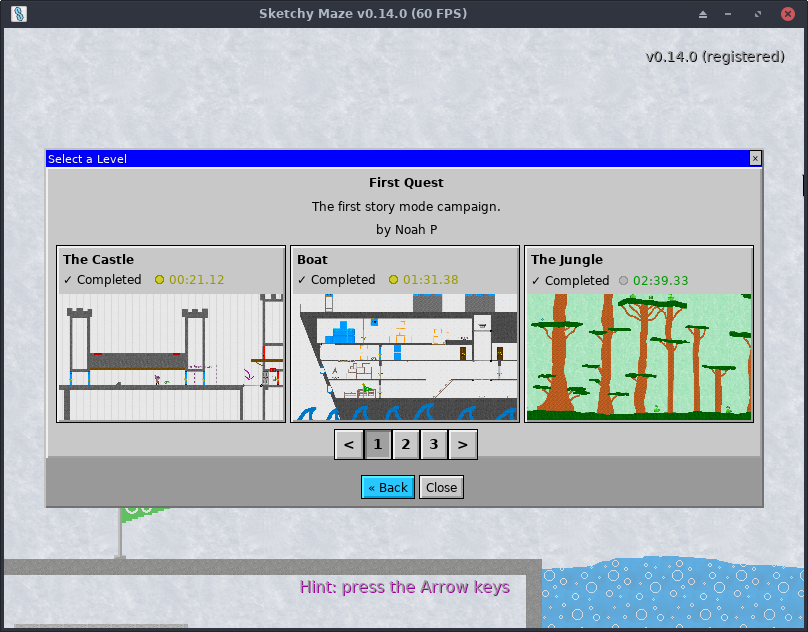Click the gray coin icon on The Jungle
The image size is (808, 632).
click(x=623, y=281)
